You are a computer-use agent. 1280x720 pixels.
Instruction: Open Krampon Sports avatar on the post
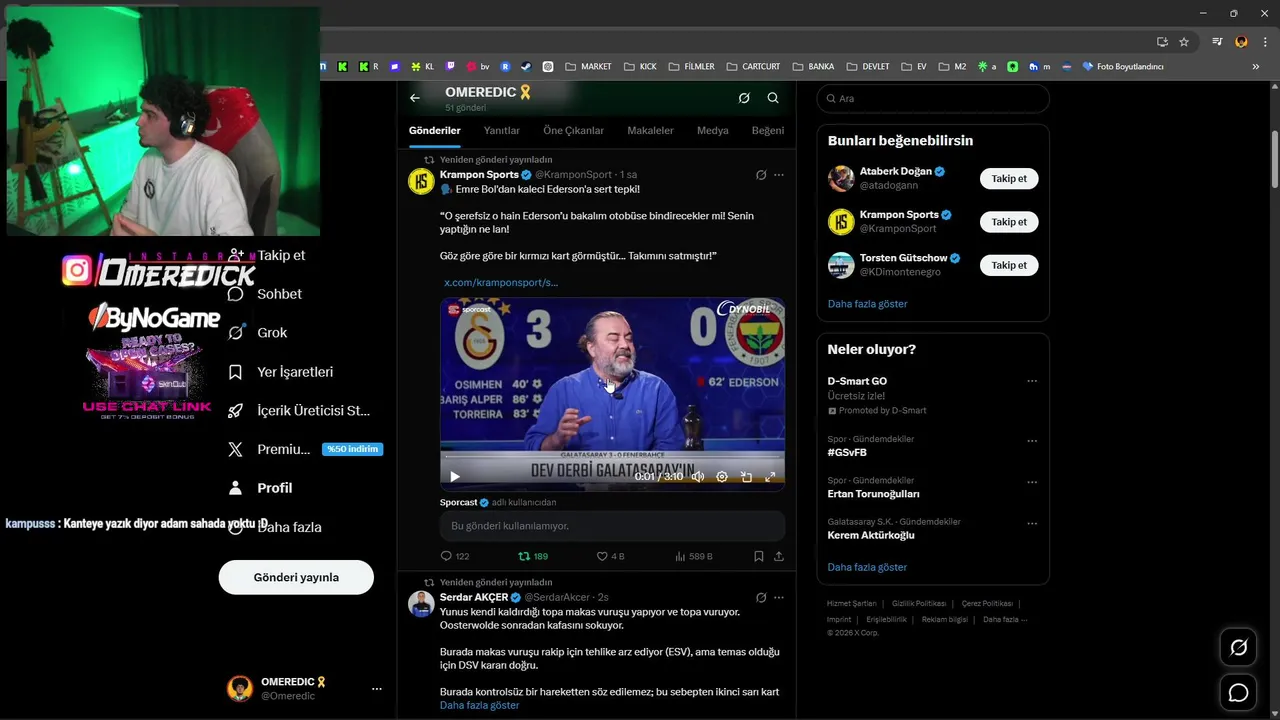[x=421, y=181]
